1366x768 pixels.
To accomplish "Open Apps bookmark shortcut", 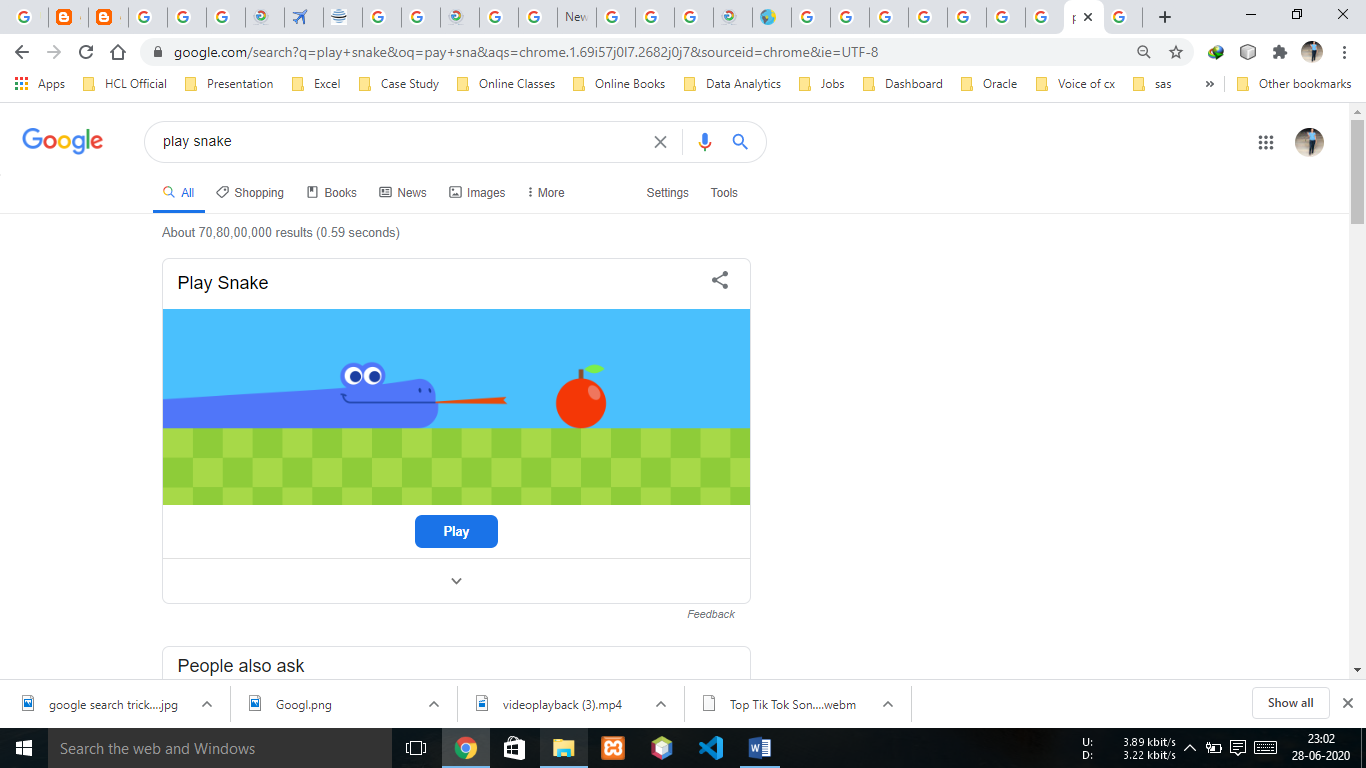I will (x=40, y=84).
